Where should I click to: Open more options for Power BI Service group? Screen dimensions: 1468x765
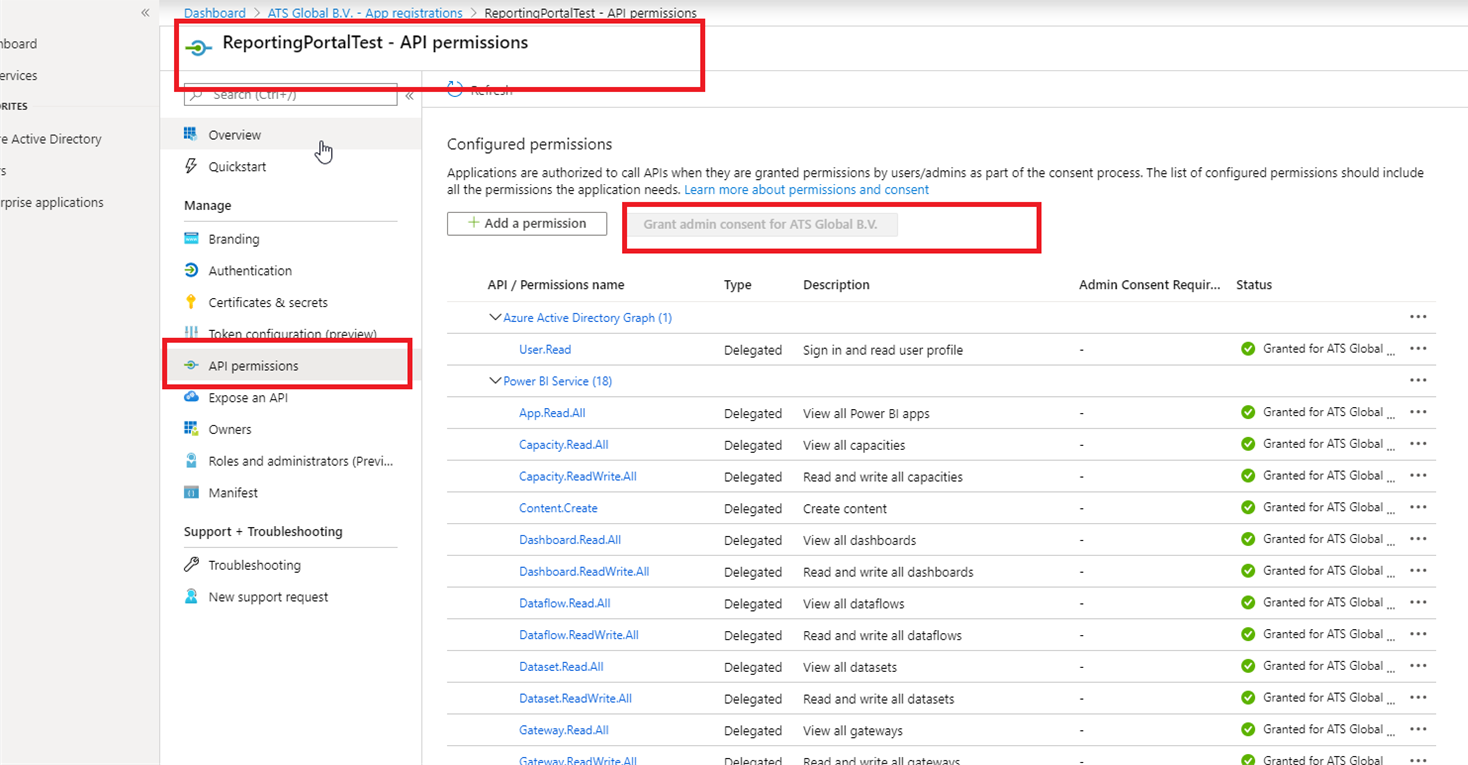point(1418,381)
